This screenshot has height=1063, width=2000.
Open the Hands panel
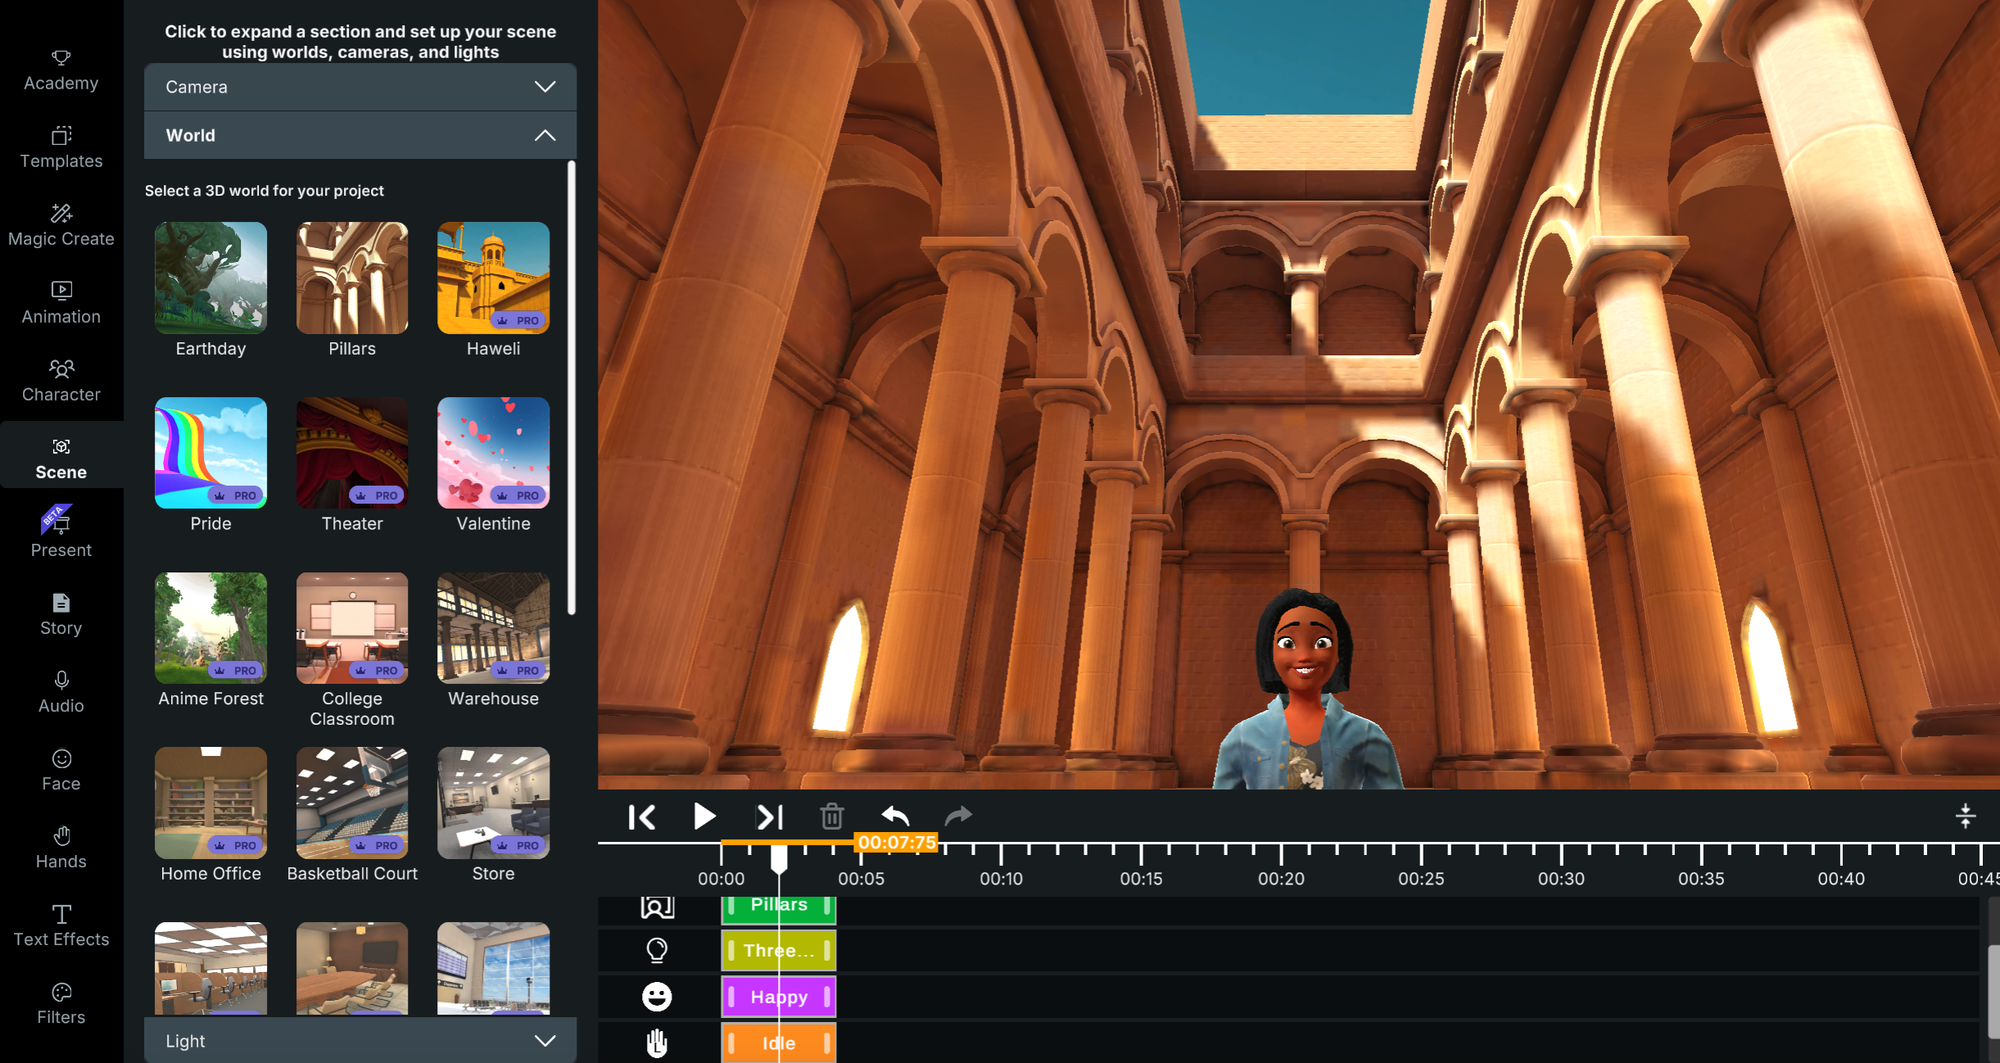point(61,847)
